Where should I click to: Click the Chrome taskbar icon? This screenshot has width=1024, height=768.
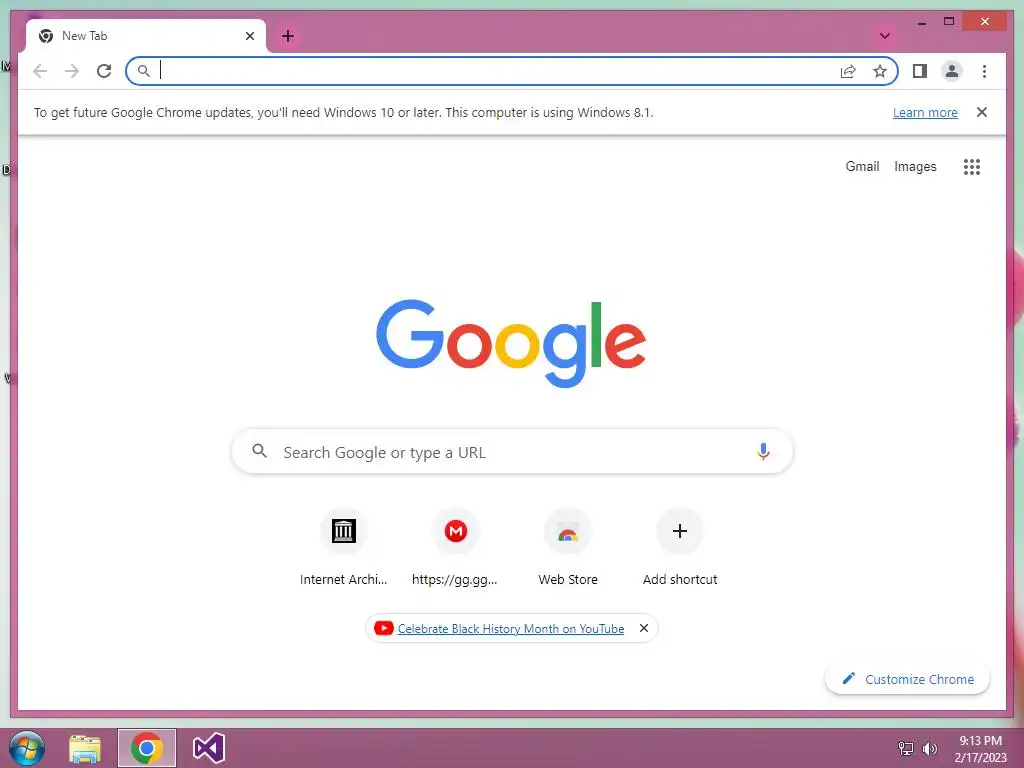[x=147, y=748]
